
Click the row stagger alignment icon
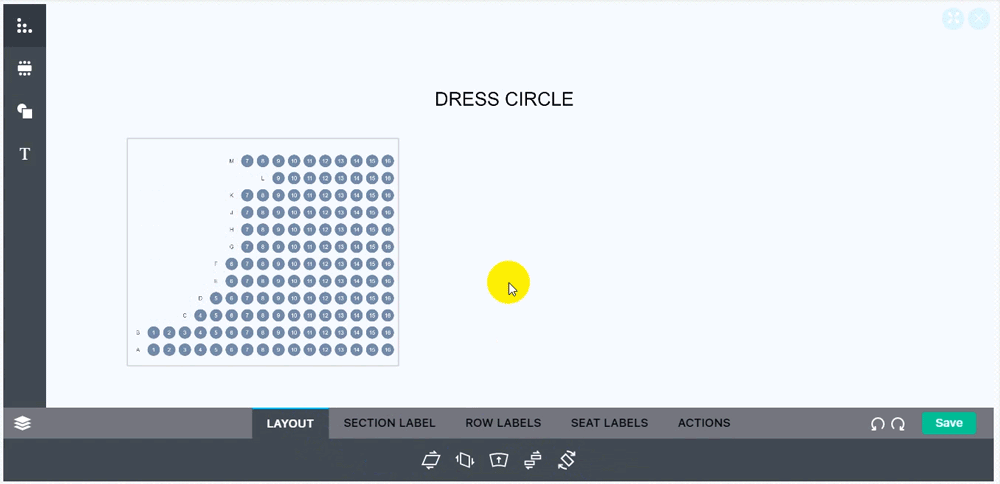click(533, 460)
